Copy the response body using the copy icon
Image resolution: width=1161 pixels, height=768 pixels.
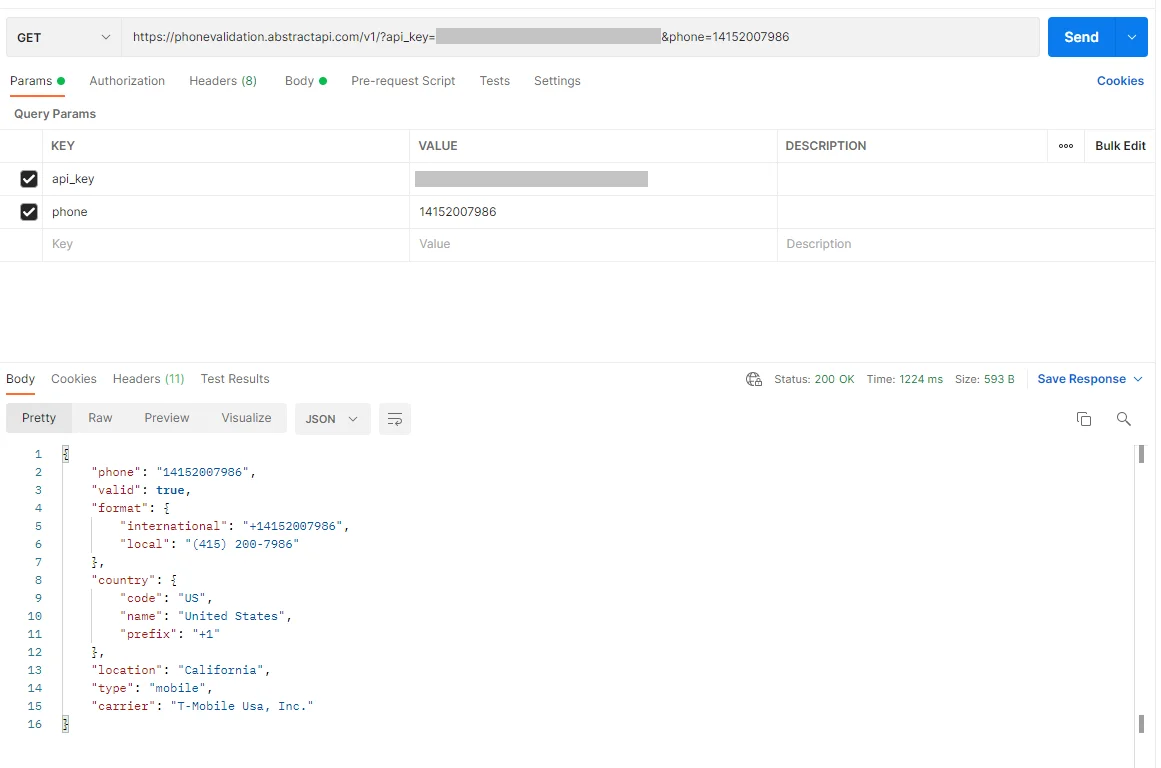click(x=1084, y=419)
